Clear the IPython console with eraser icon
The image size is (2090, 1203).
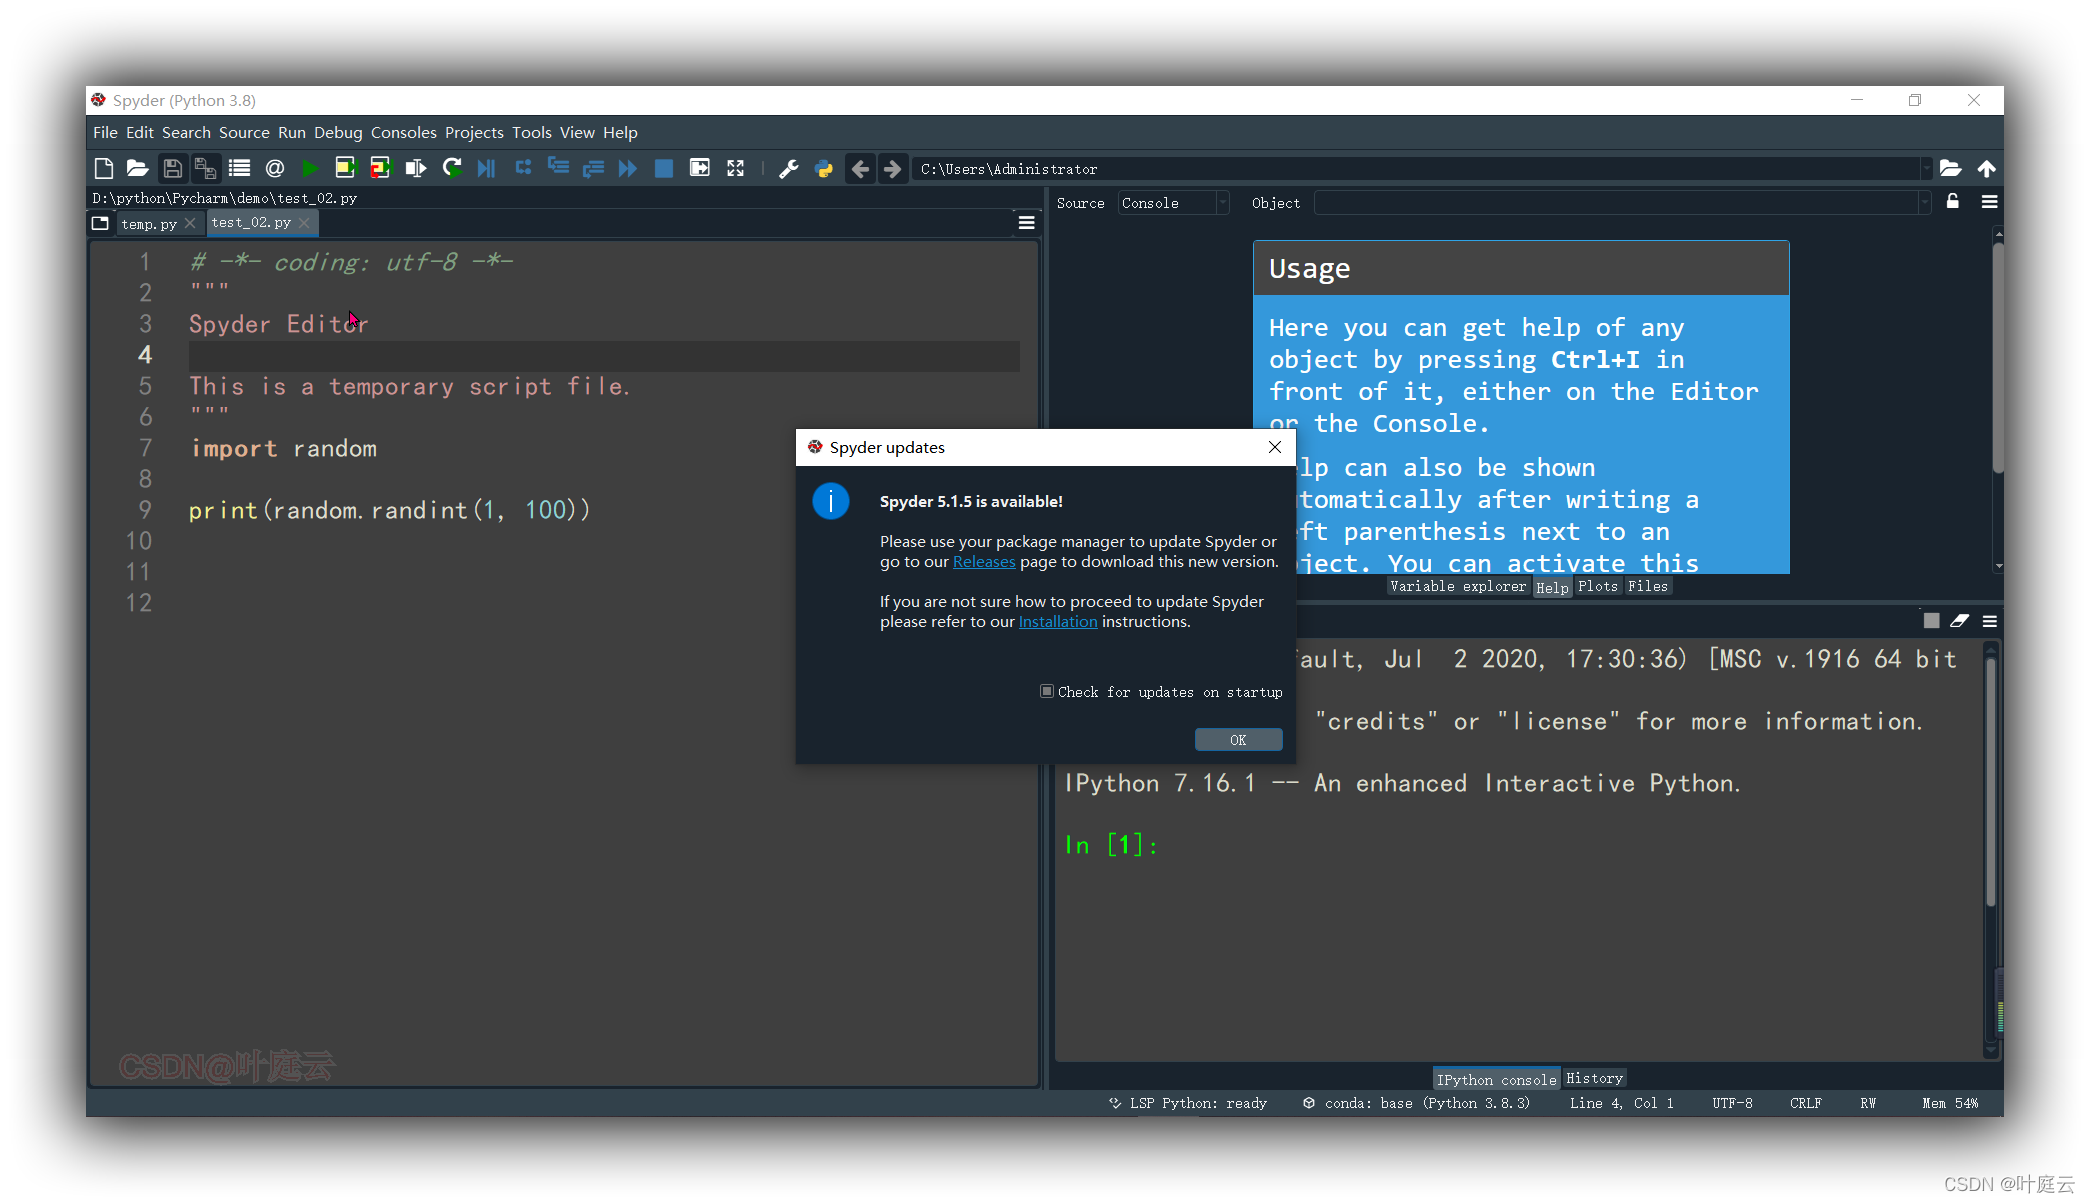click(1959, 620)
